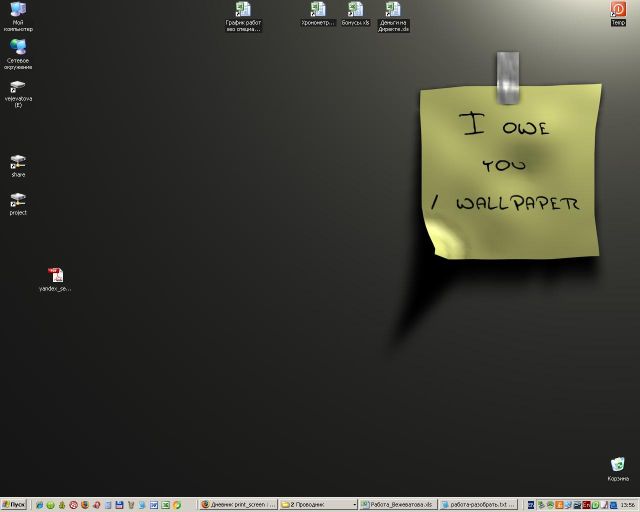Click the orange system tray icon
640x512 pixels.
(x=559, y=505)
